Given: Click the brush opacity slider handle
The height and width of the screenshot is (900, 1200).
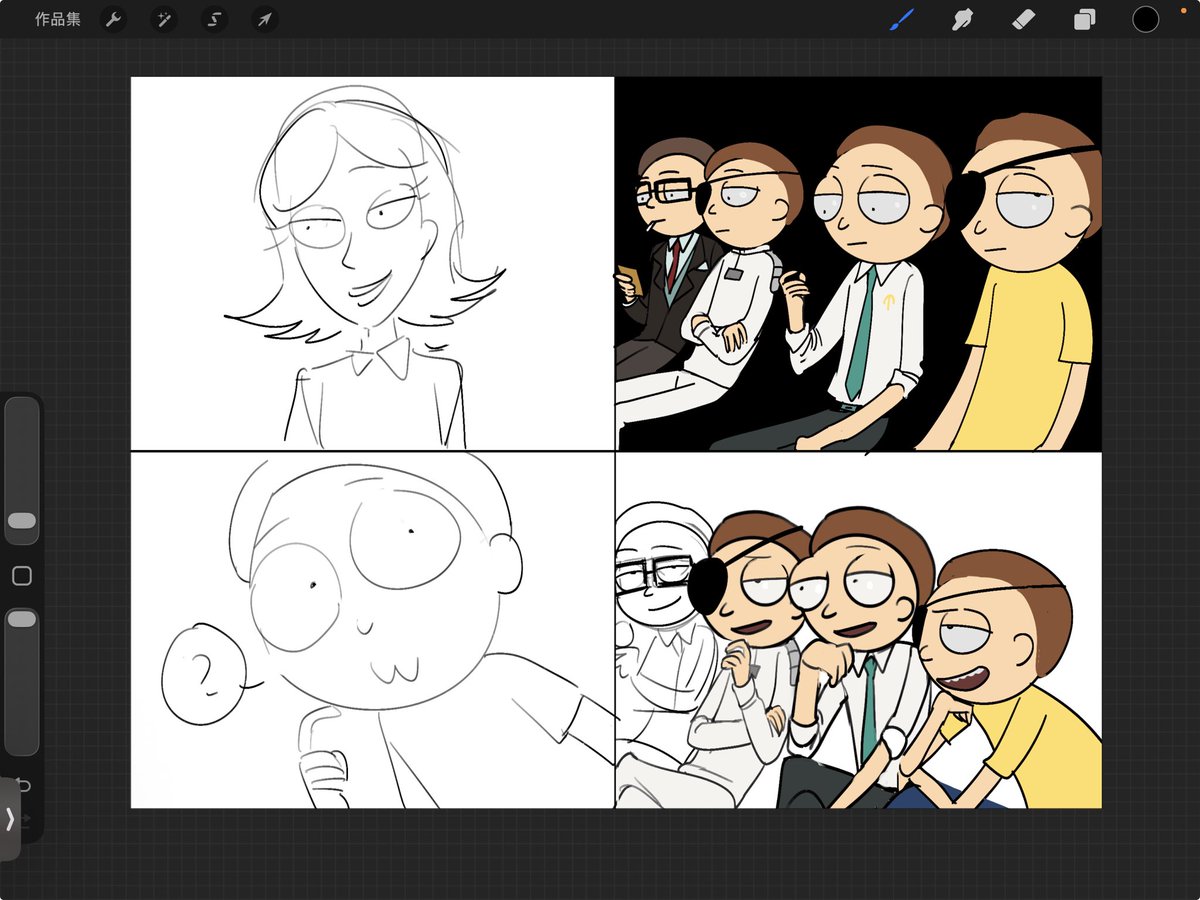Looking at the screenshot, I should click(21, 619).
